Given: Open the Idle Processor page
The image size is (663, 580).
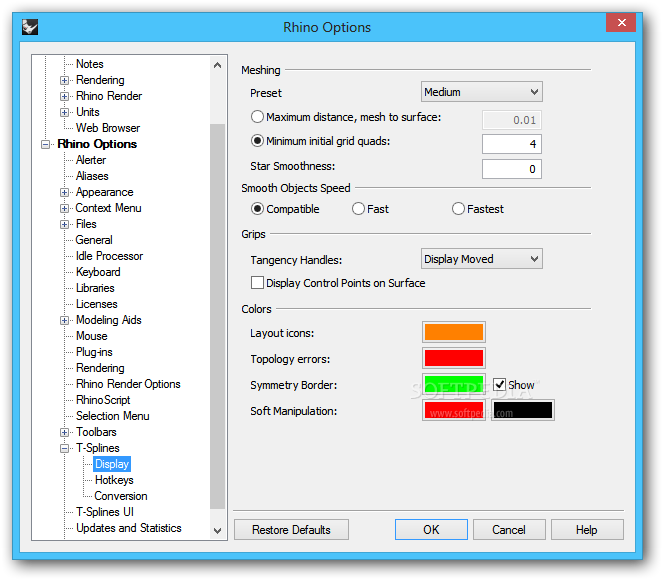Looking at the screenshot, I should [110, 256].
